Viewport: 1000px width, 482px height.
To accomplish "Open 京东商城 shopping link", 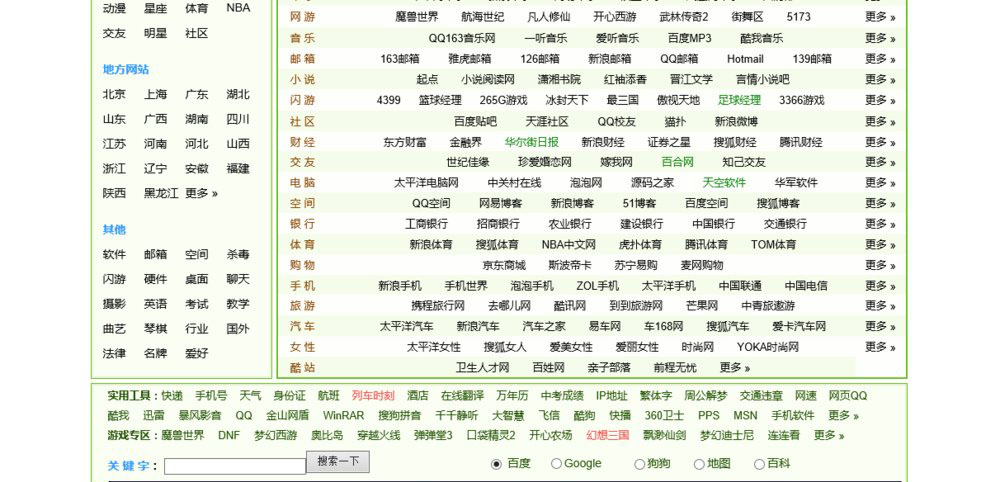I will 504,265.
